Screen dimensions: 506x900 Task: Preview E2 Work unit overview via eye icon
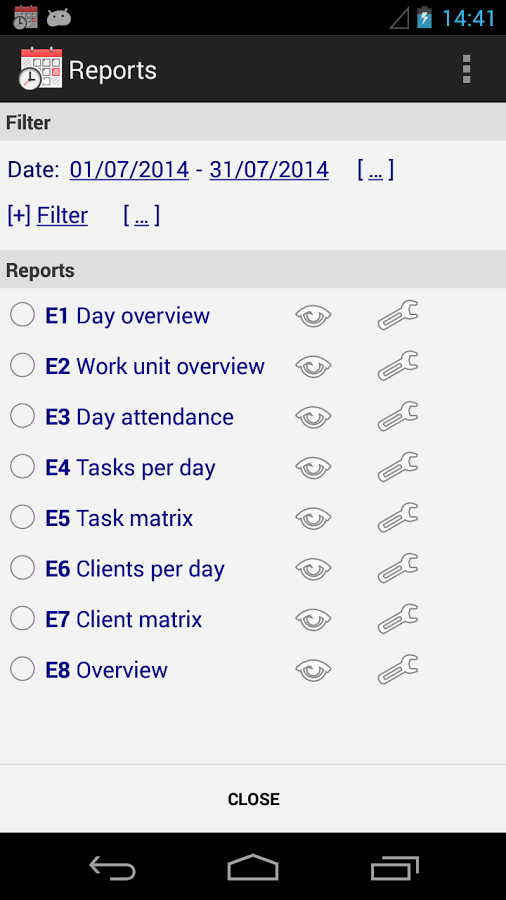click(x=313, y=366)
